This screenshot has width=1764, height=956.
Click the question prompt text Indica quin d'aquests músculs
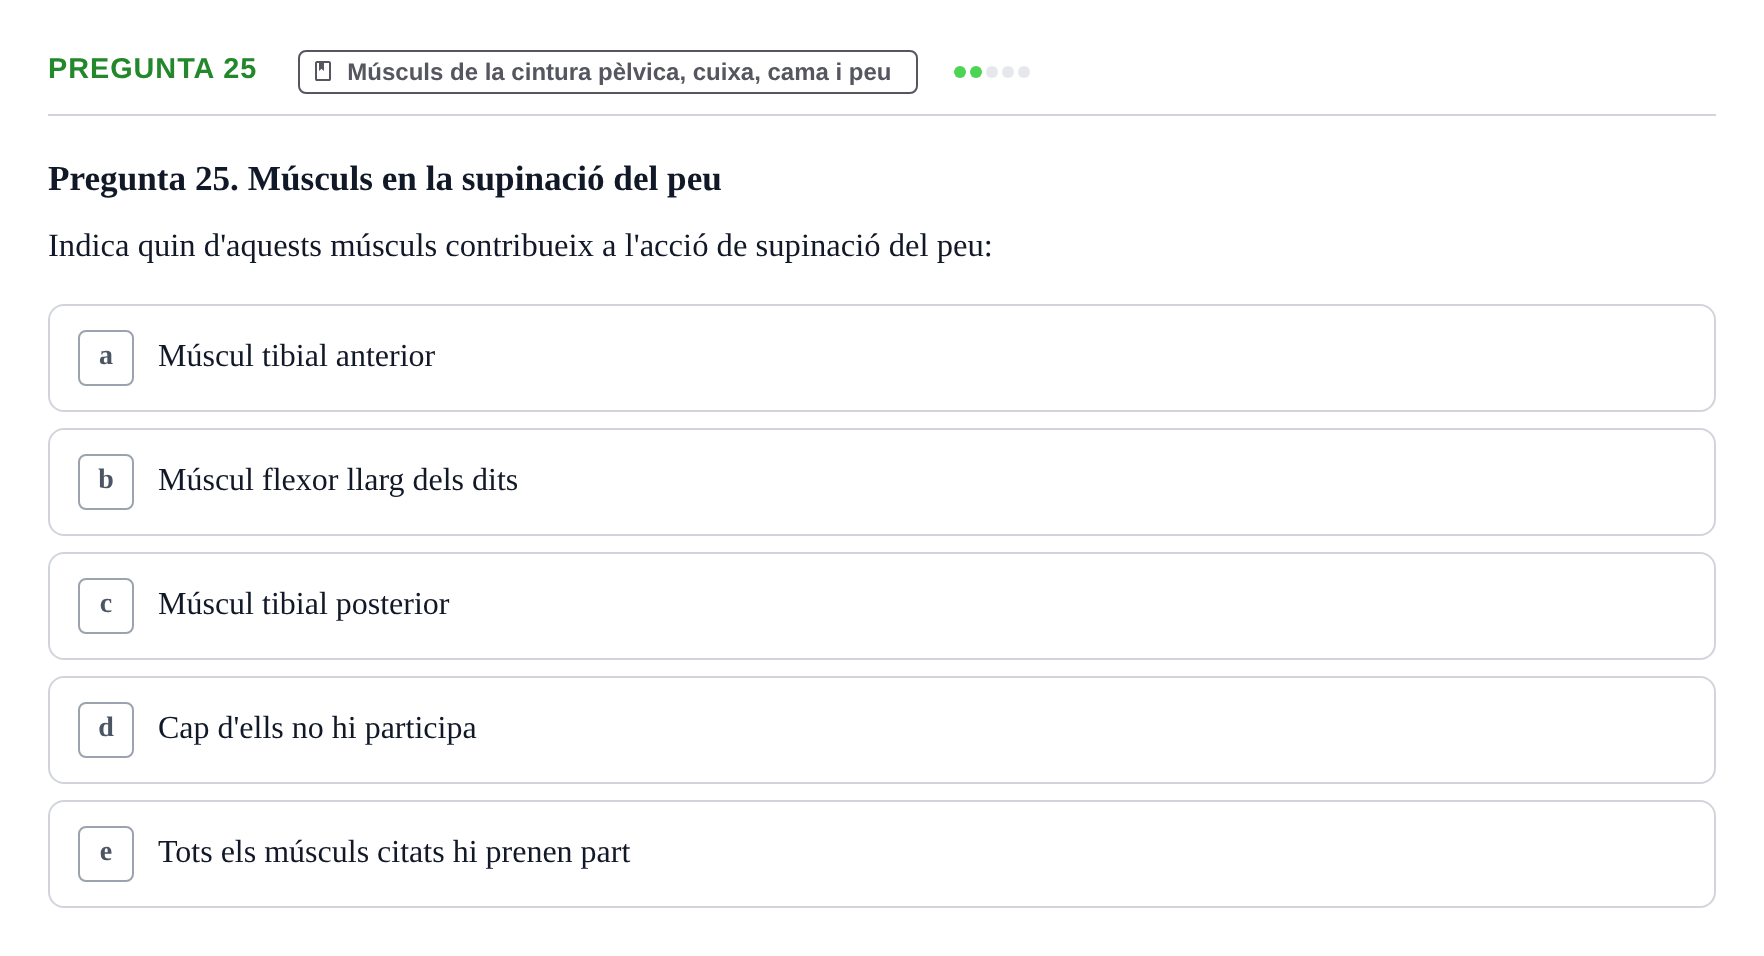coord(520,246)
